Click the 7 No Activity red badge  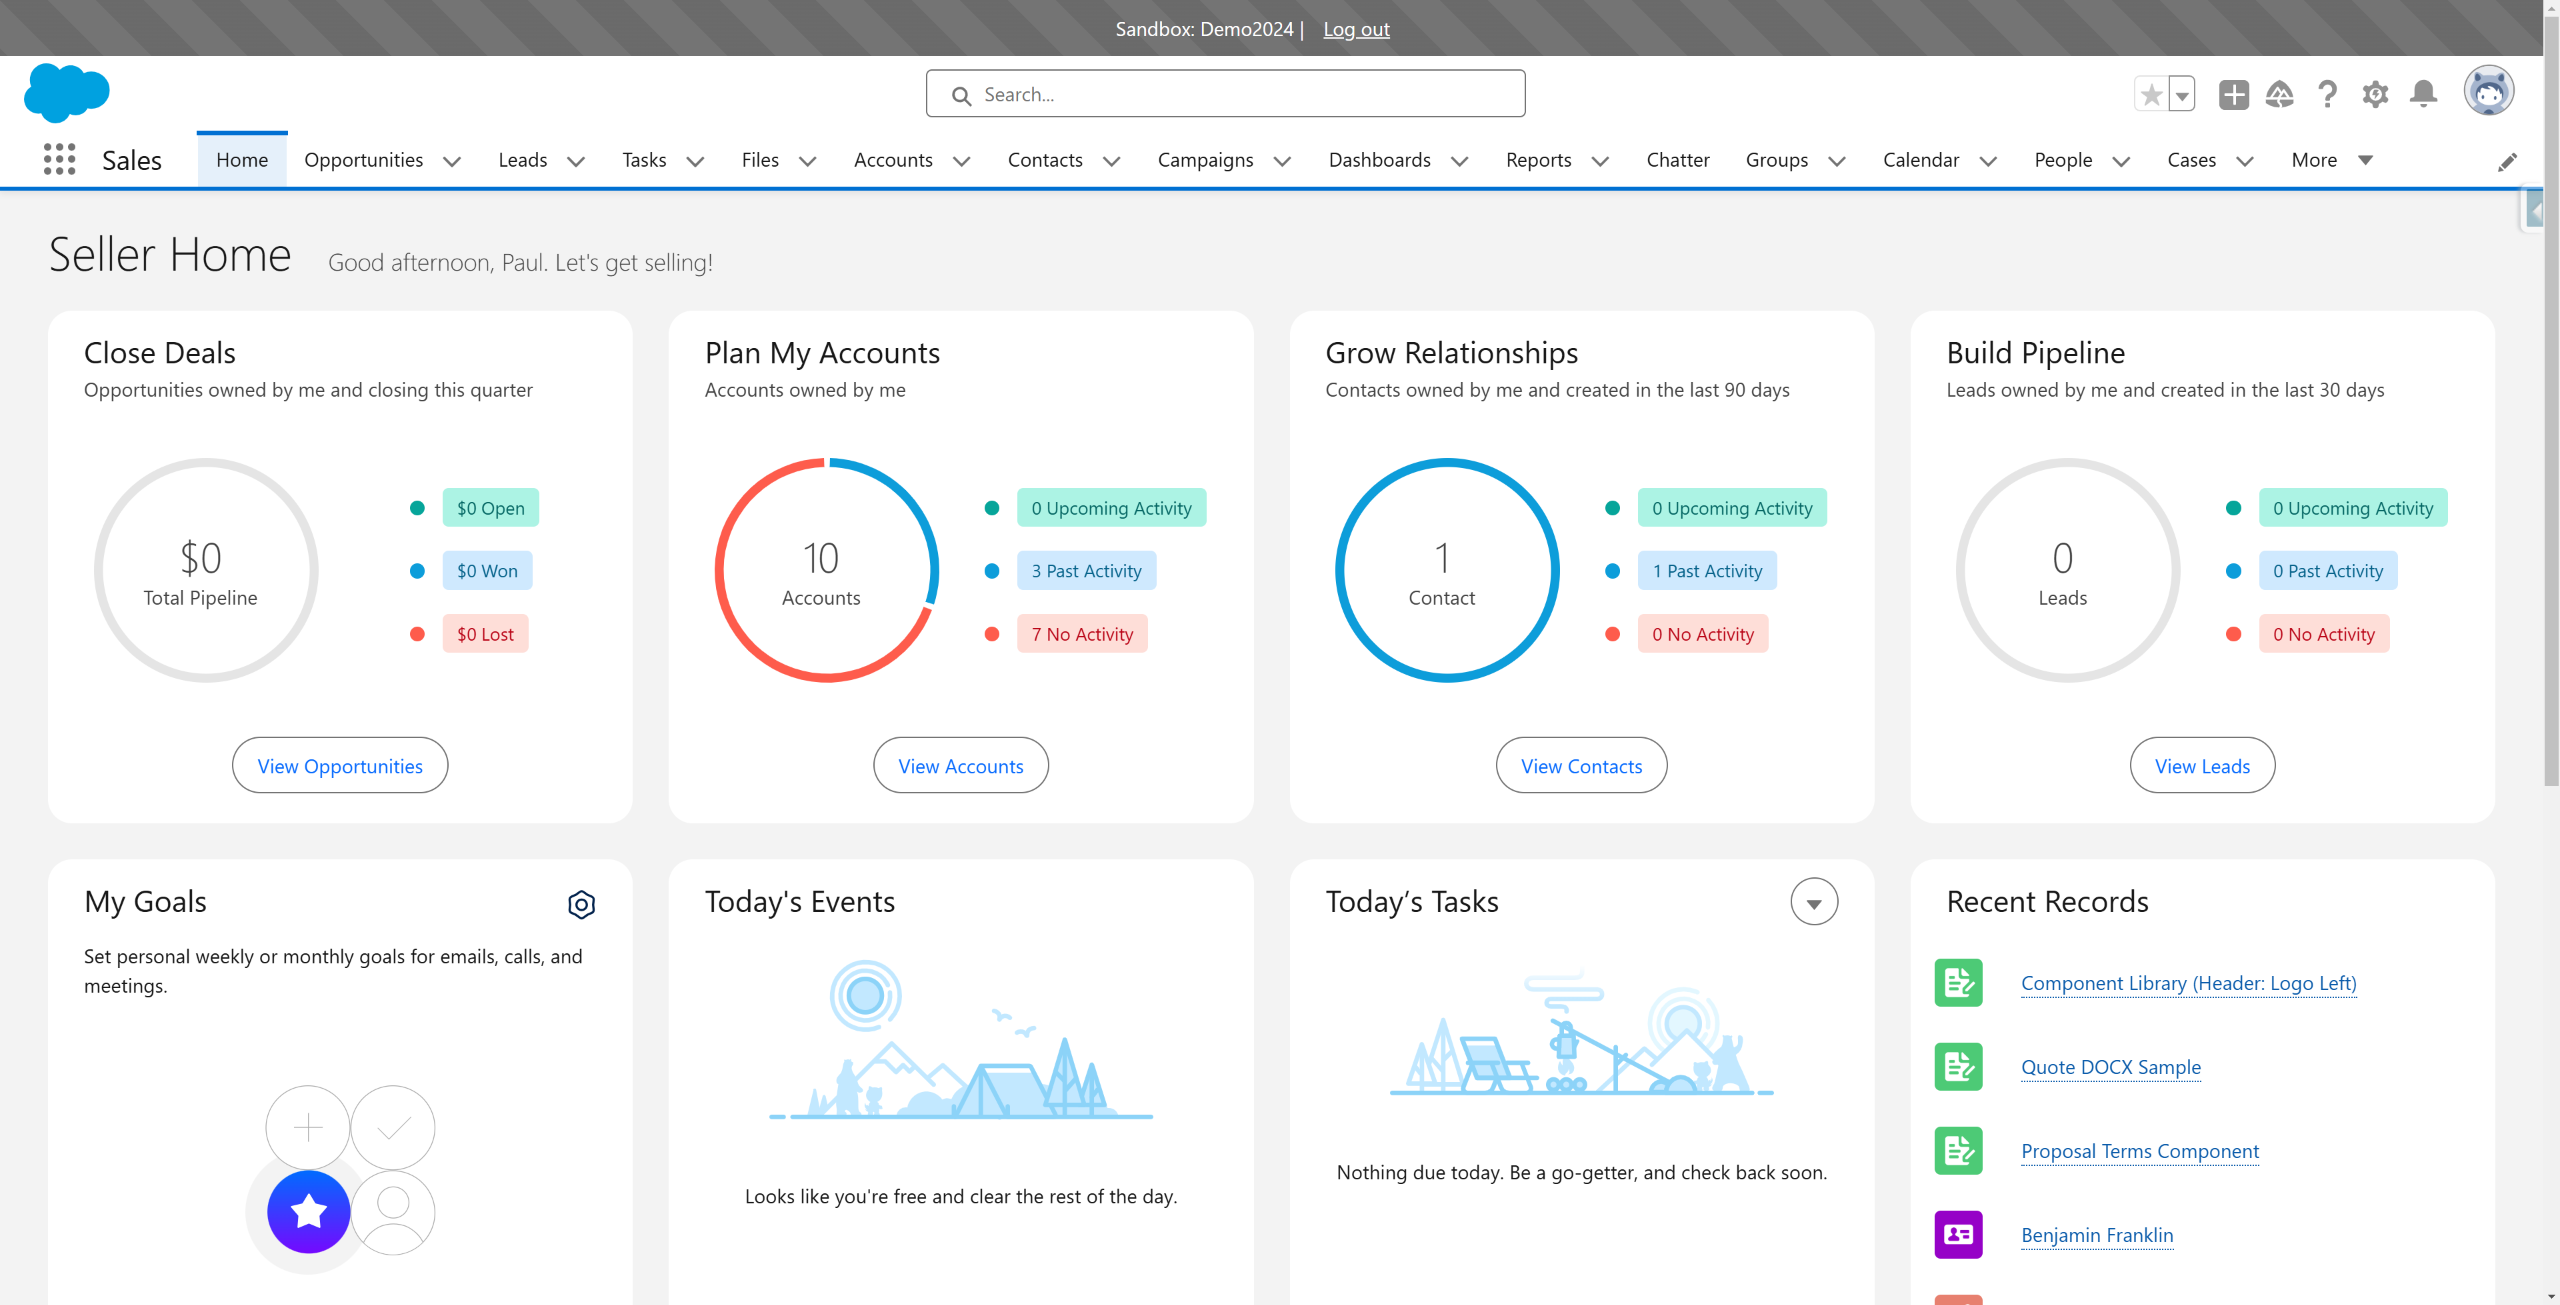(x=1082, y=634)
